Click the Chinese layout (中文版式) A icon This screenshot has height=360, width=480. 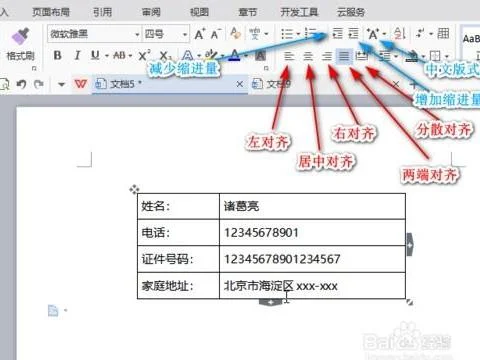(373, 34)
